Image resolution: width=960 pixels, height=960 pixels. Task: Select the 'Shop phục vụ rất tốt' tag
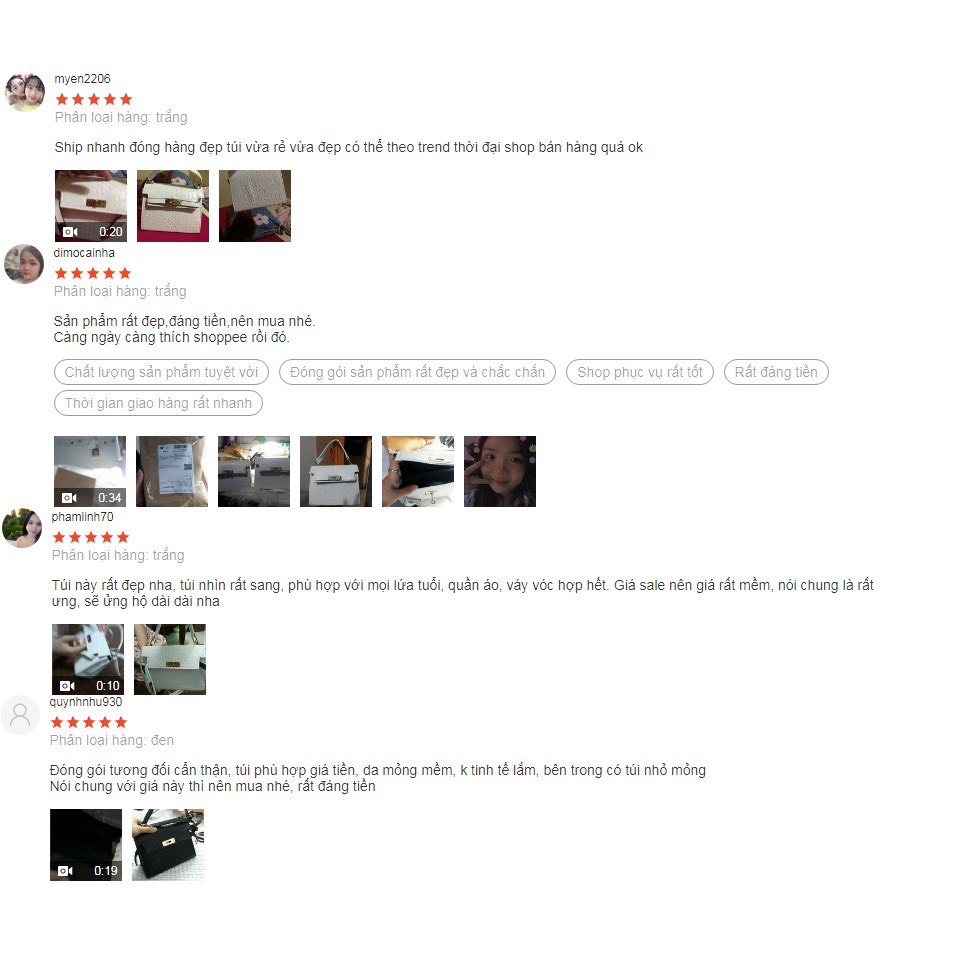pos(640,372)
